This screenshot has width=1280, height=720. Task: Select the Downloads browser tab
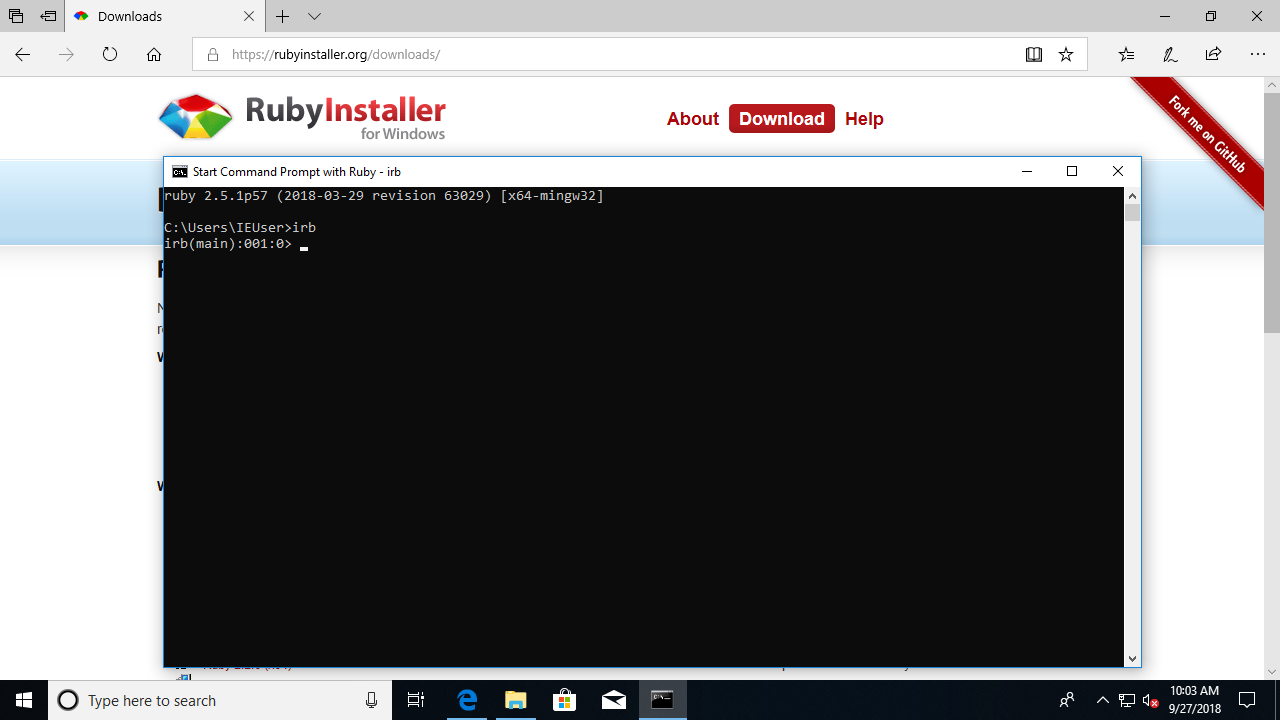[x=165, y=16]
